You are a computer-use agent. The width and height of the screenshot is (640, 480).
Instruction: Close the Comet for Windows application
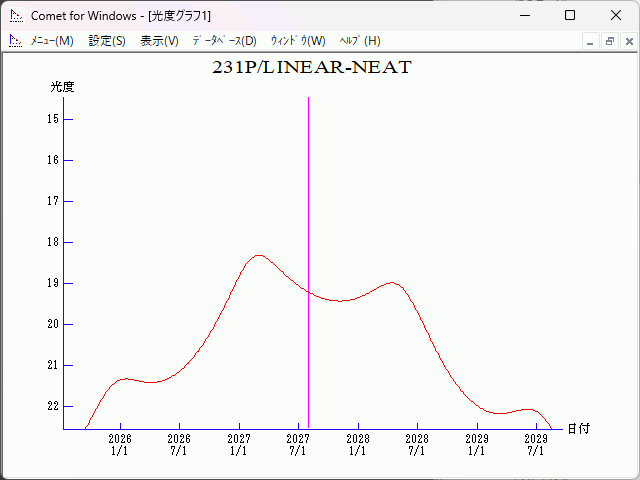click(x=615, y=16)
